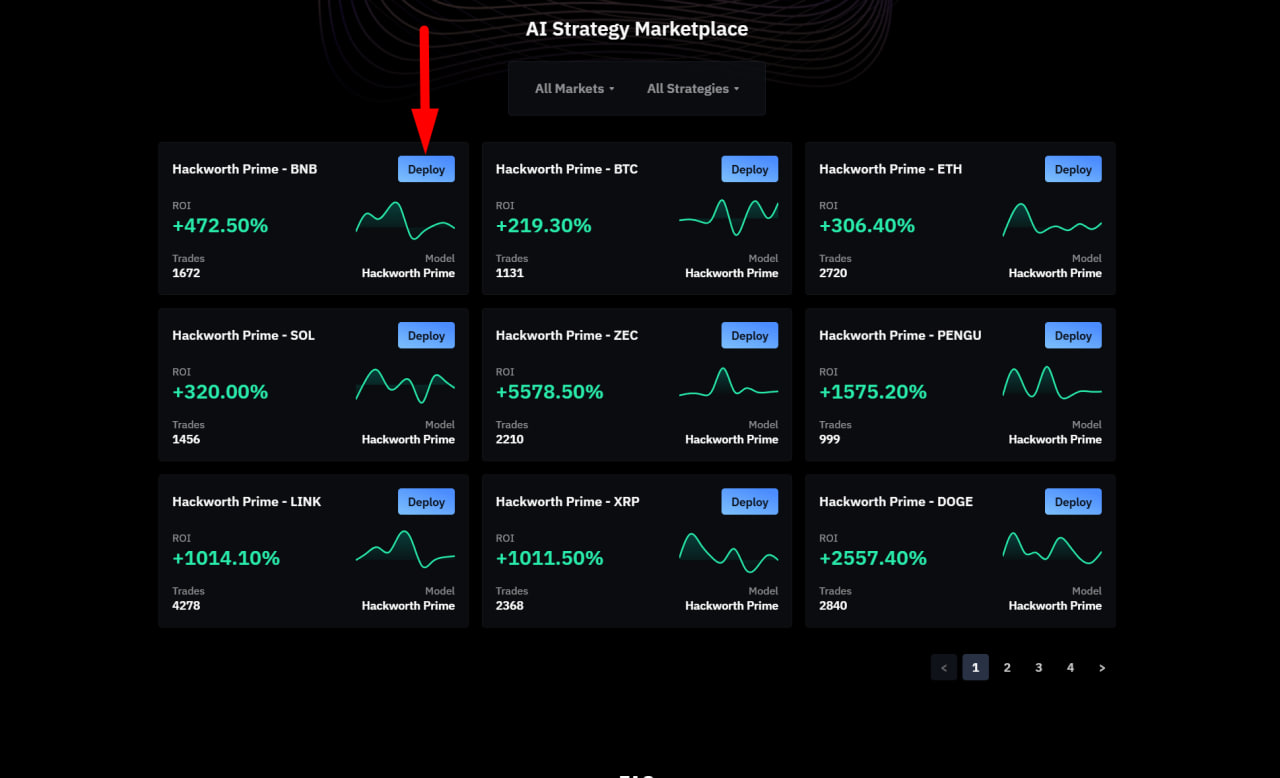This screenshot has width=1280, height=778.
Task: Click the 2368 trades count
Action: [x=510, y=605]
